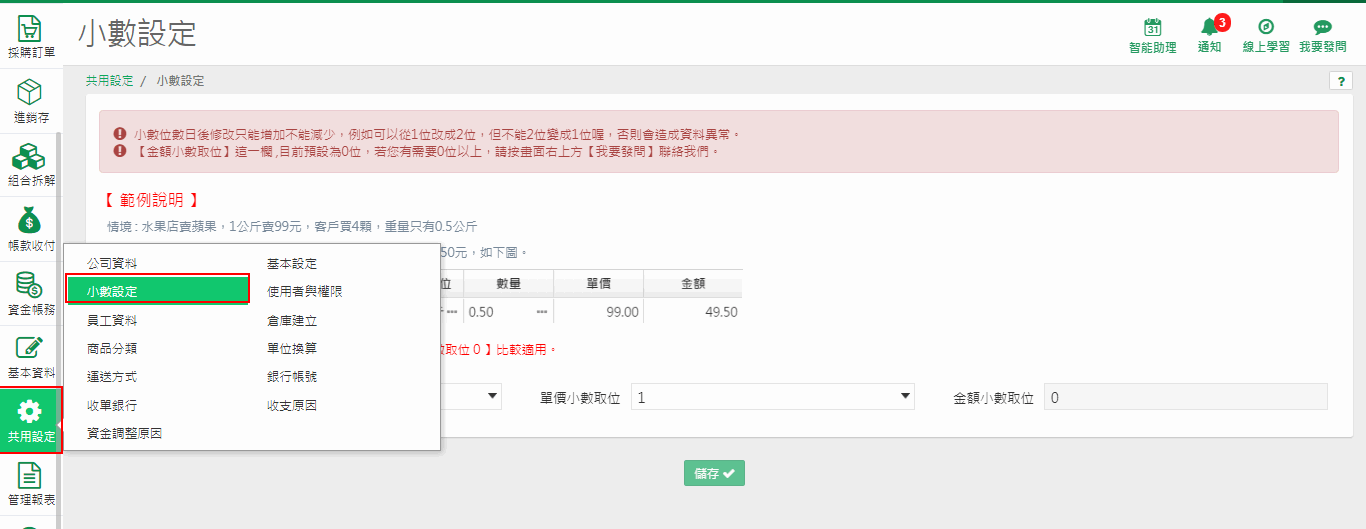The width and height of the screenshot is (1366, 529).
Task: Select 倉庫建立 in the flyout menu
Action: [x=292, y=320]
